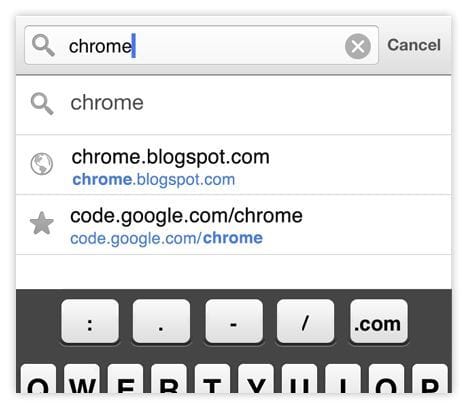Tap the magnifier icon beside chrome suggestion
This screenshot has height=409, width=466.
pyautogui.click(x=42, y=104)
